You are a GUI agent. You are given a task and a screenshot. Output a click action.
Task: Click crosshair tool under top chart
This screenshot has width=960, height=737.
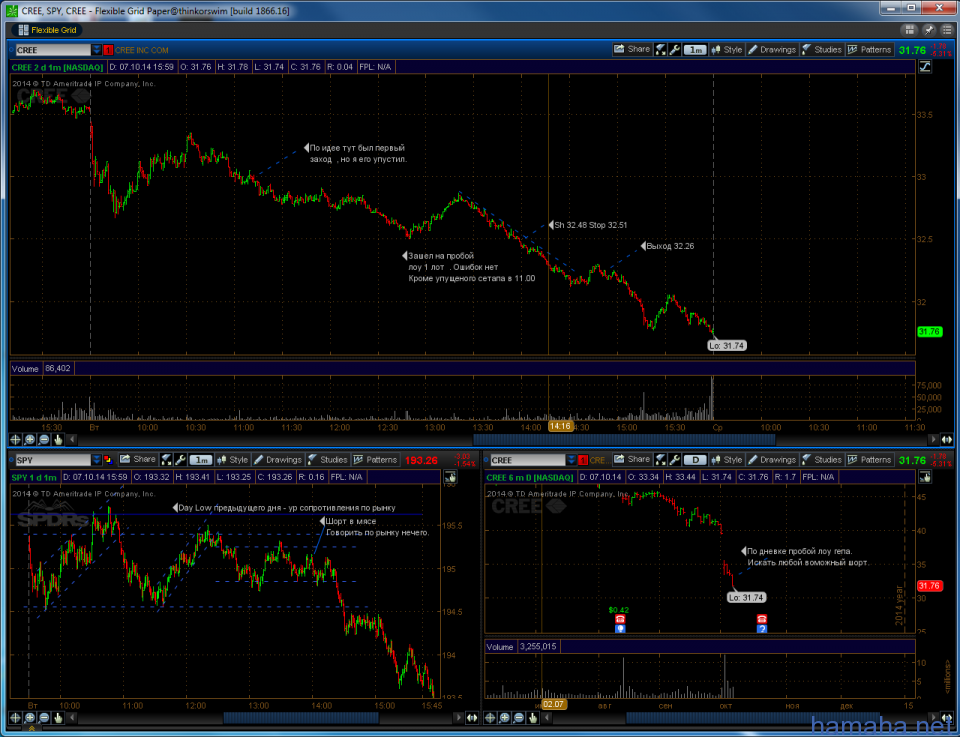15,439
